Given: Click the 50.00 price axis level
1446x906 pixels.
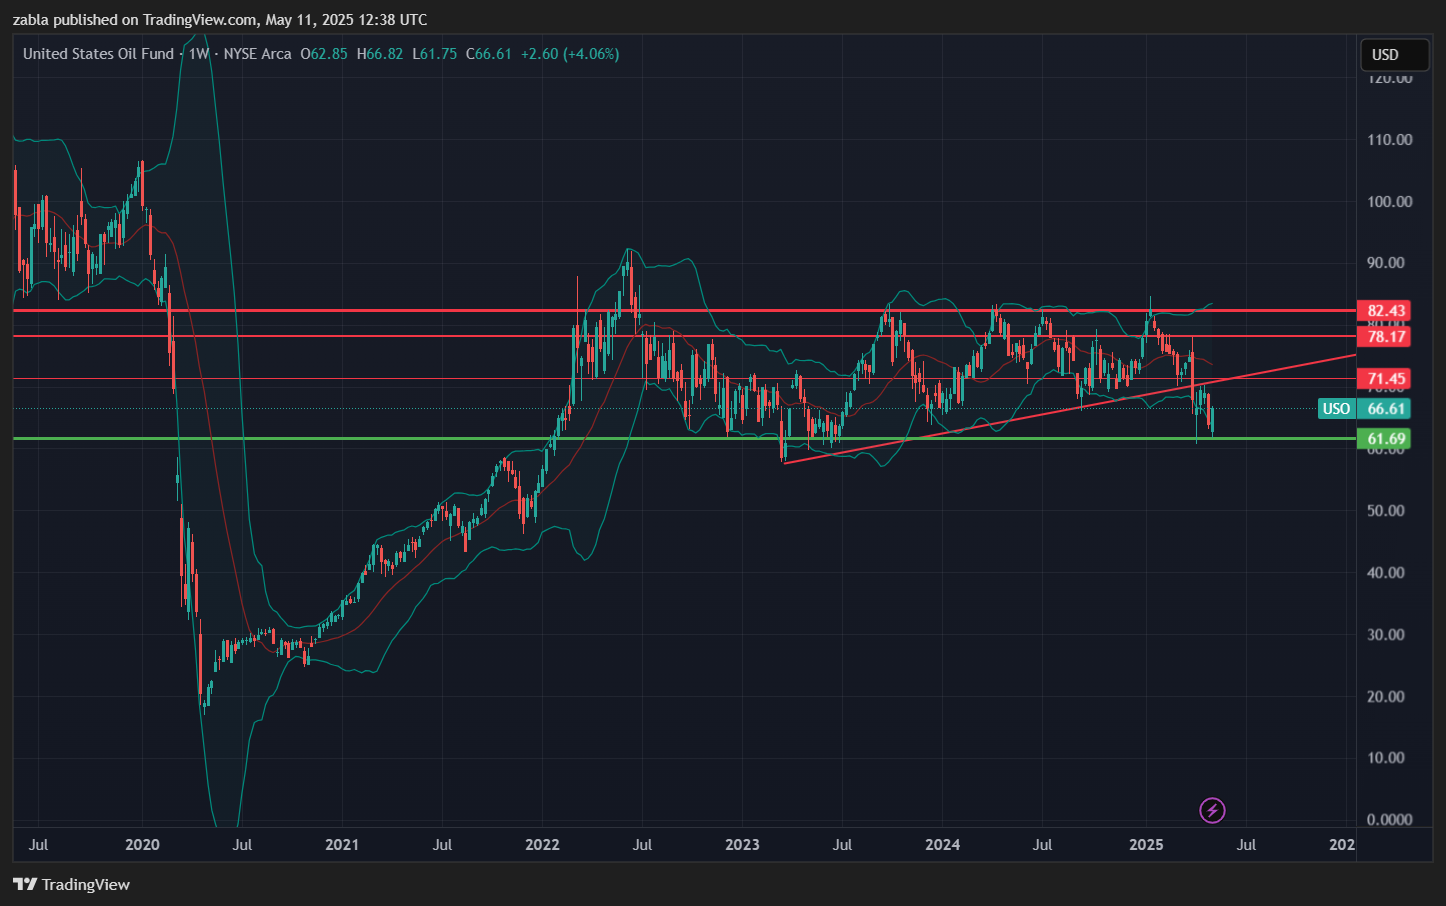Looking at the screenshot, I should pyautogui.click(x=1389, y=510).
